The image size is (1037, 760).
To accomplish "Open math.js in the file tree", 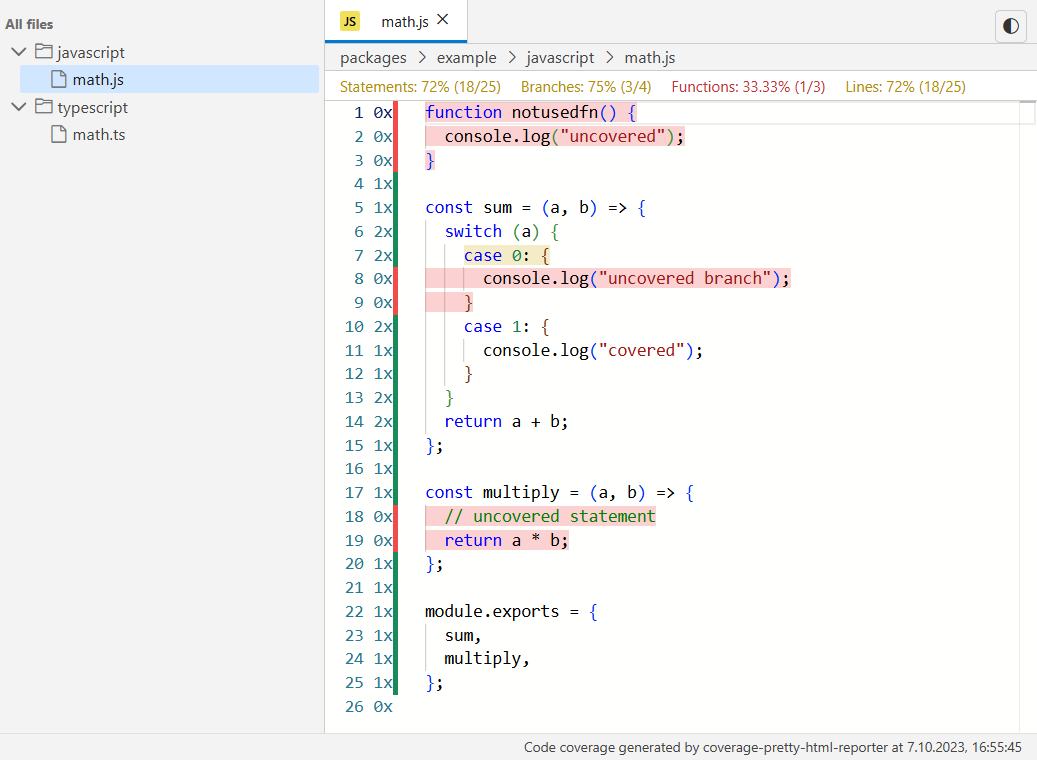I will coord(169,79).
